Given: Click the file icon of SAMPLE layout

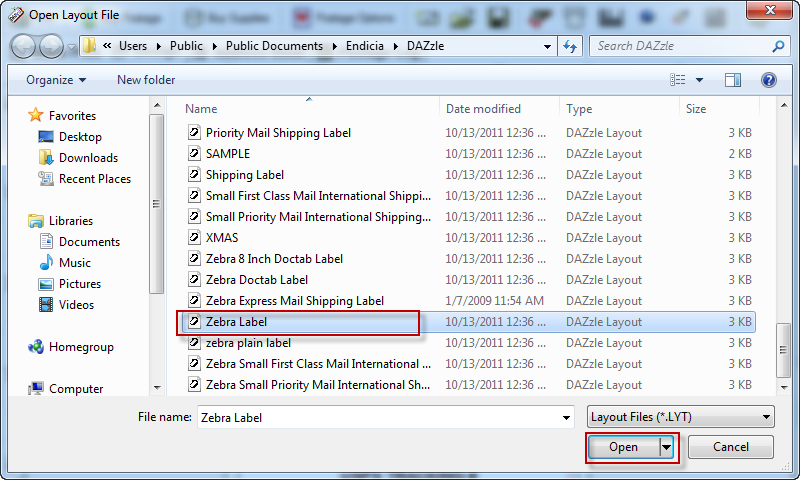Looking at the screenshot, I should tap(194, 154).
